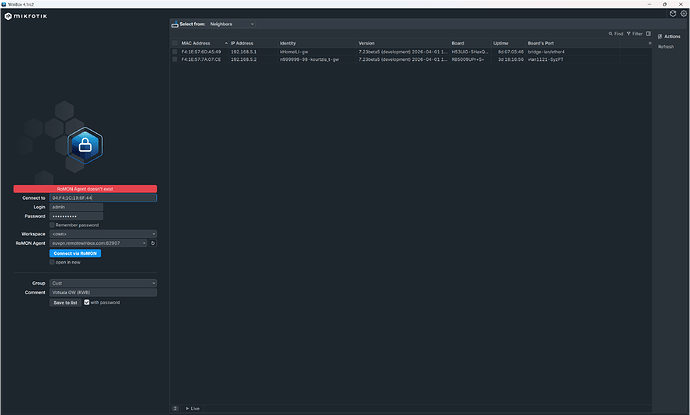This screenshot has width=690, height=415.
Task: Refresh the RoMON Agent list icon
Action: point(153,243)
